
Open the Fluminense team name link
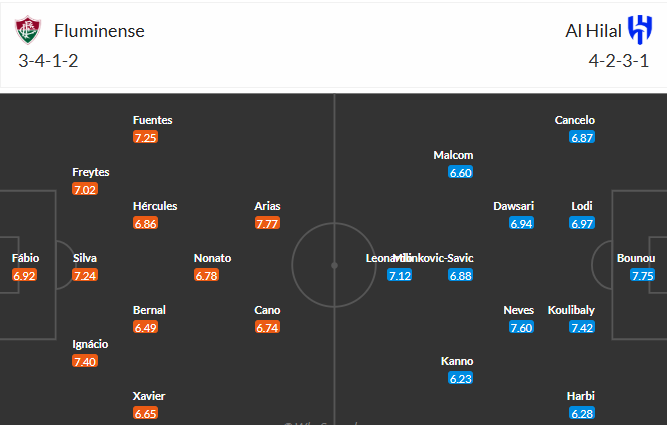pyautogui.click(x=99, y=31)
